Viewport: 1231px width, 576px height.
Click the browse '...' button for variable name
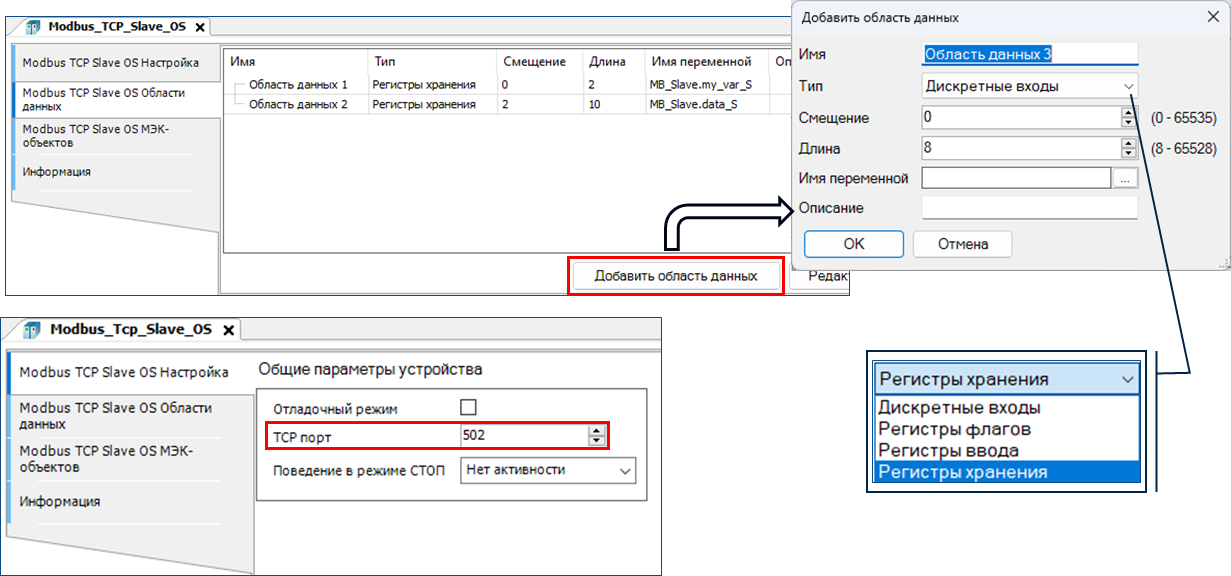1126,178
